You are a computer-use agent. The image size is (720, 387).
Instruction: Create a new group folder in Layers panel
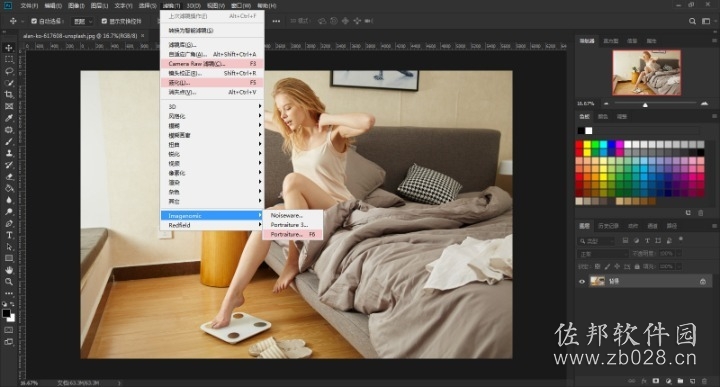(x=680, y=381)
